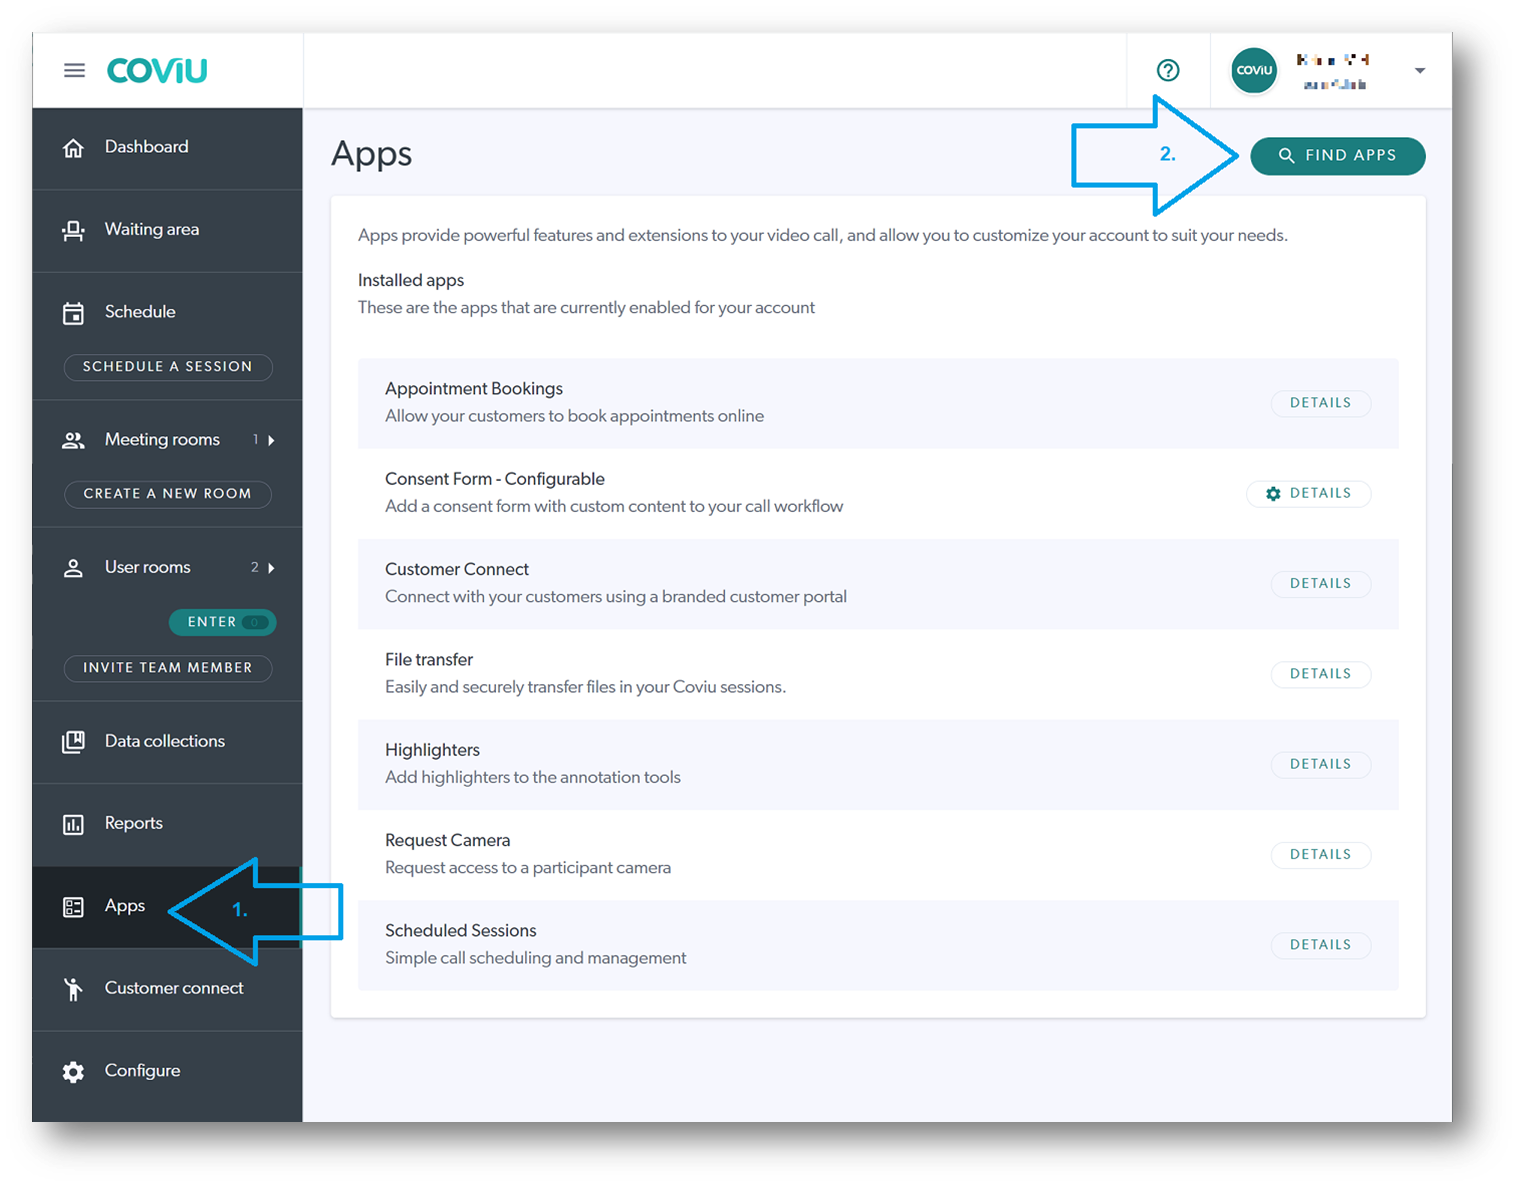Expand the Meeting rooms list arrow

click(x=271, y=440)
